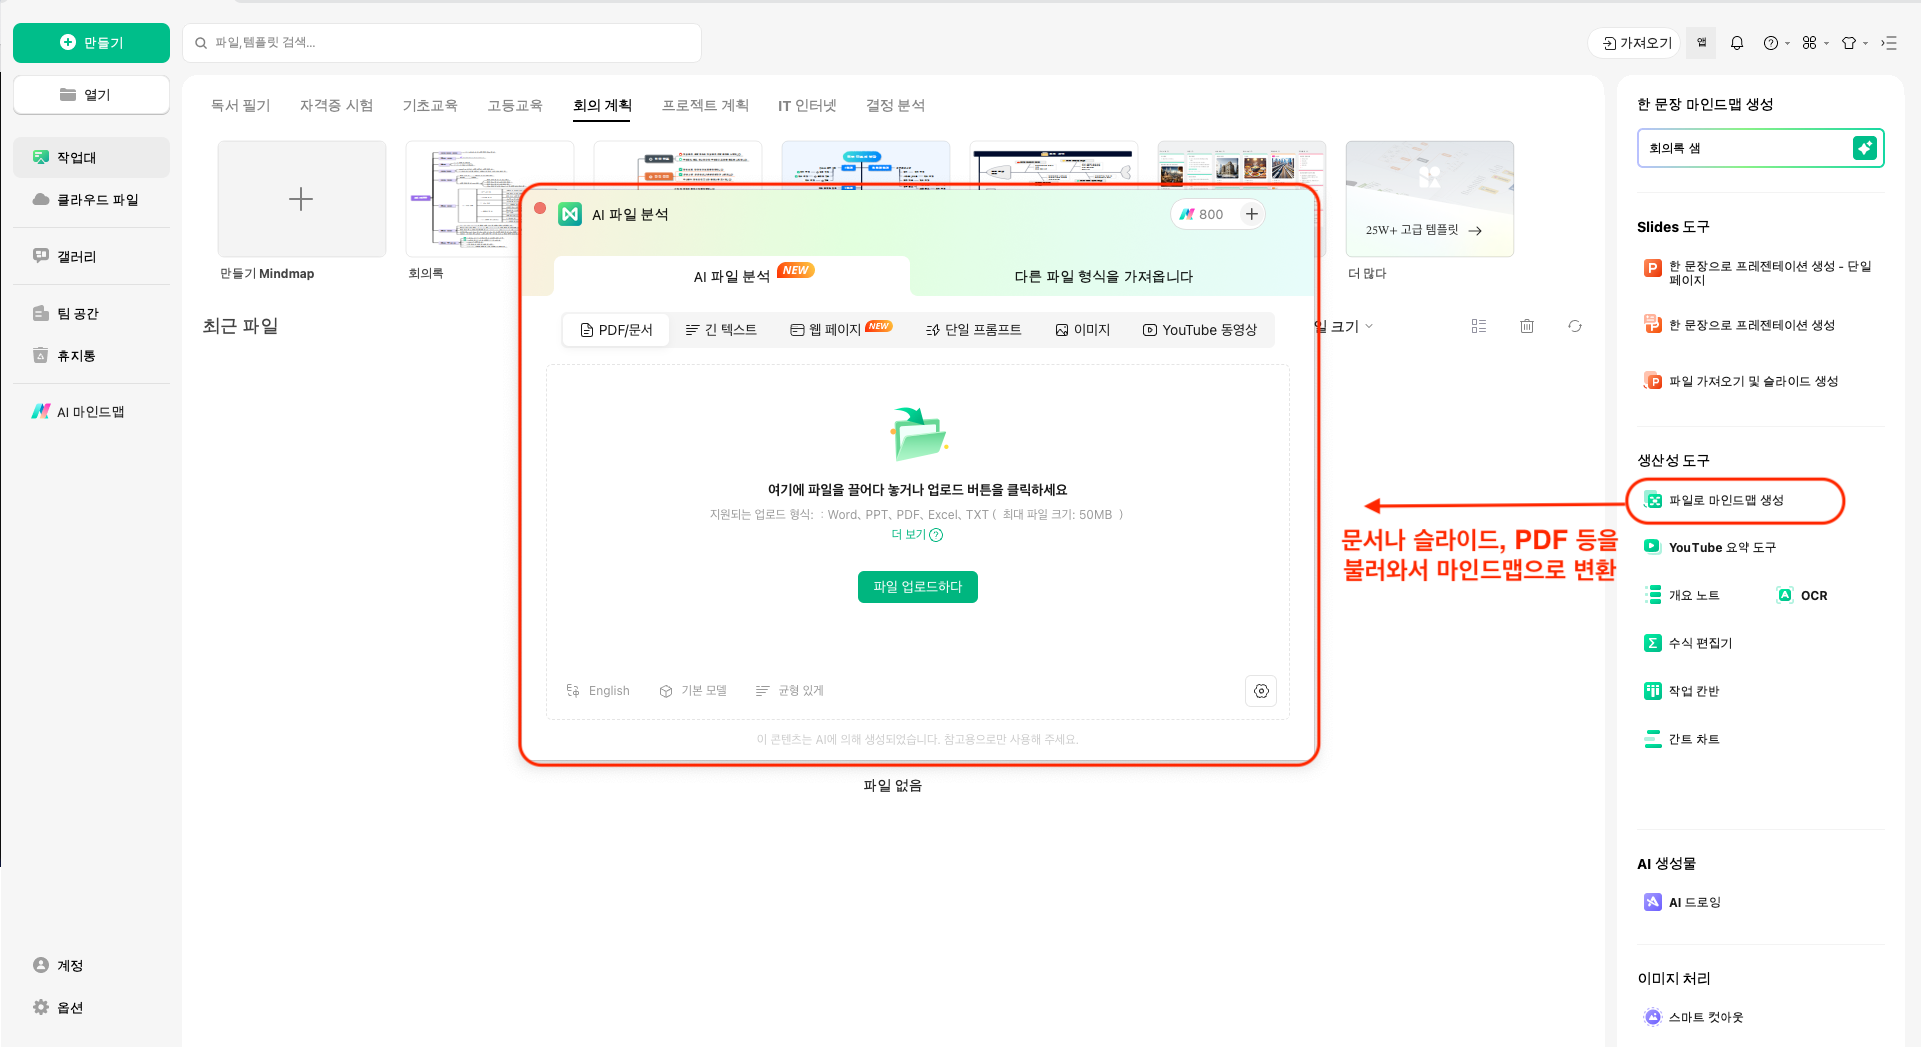Switch to the 프로젝트 계획 tab
This screenshot has width=1921, height=1047.
point(706,105)
